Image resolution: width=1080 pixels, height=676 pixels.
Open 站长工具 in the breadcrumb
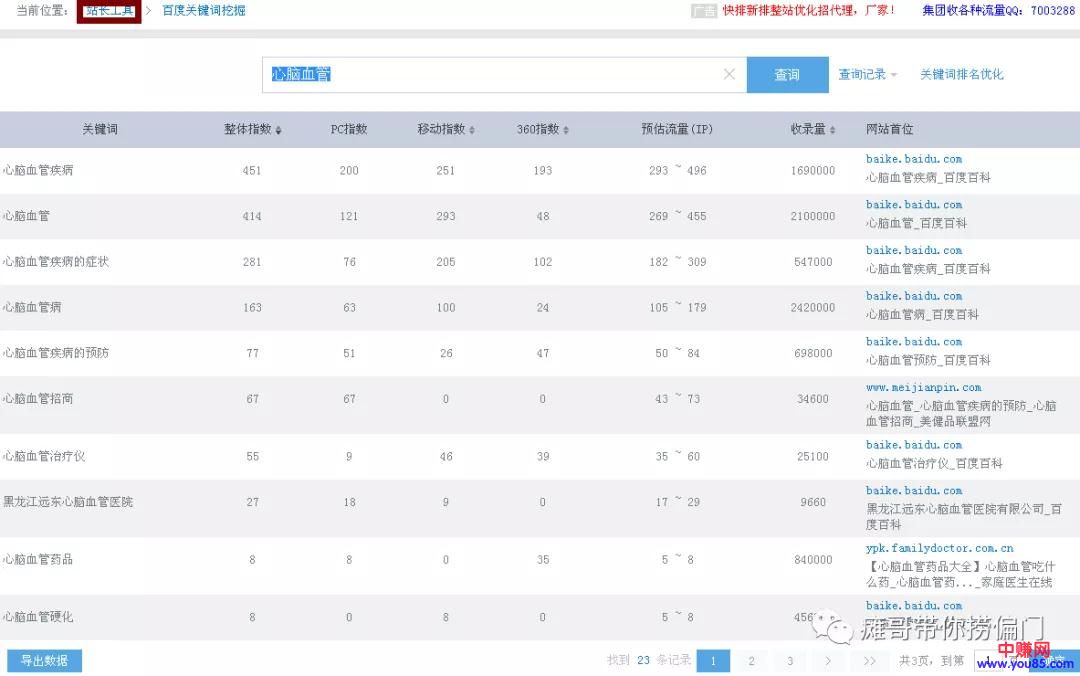pos(109,11)
